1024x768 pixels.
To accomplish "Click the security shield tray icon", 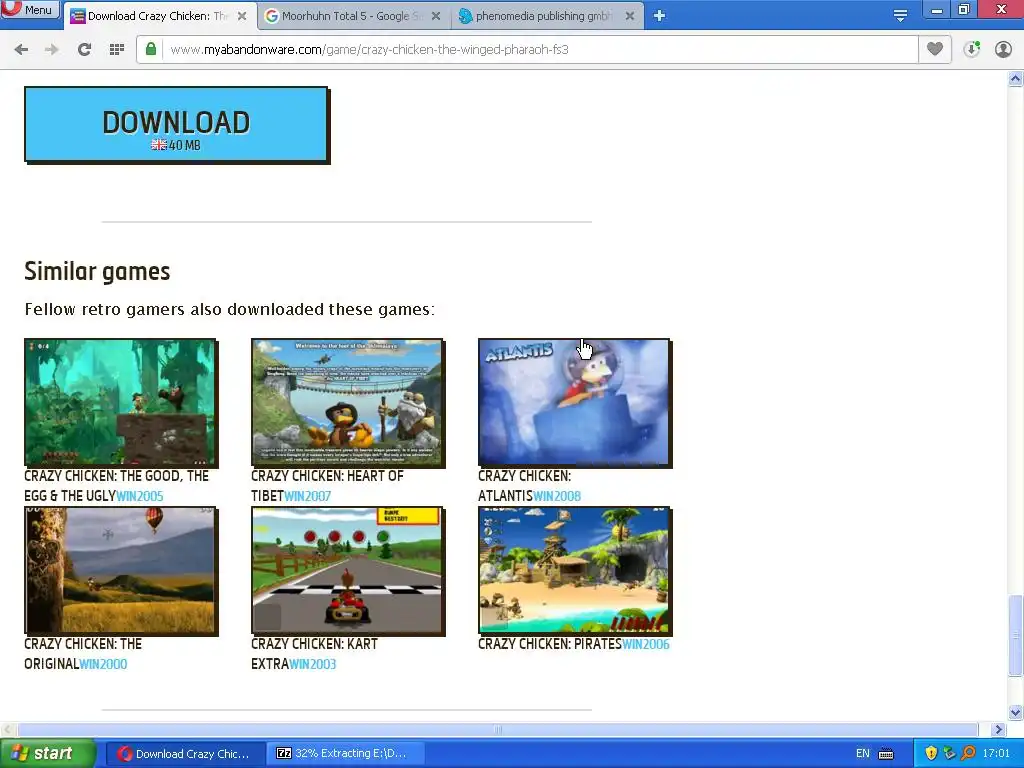I will pyautogui.click(x=931, y=754).
